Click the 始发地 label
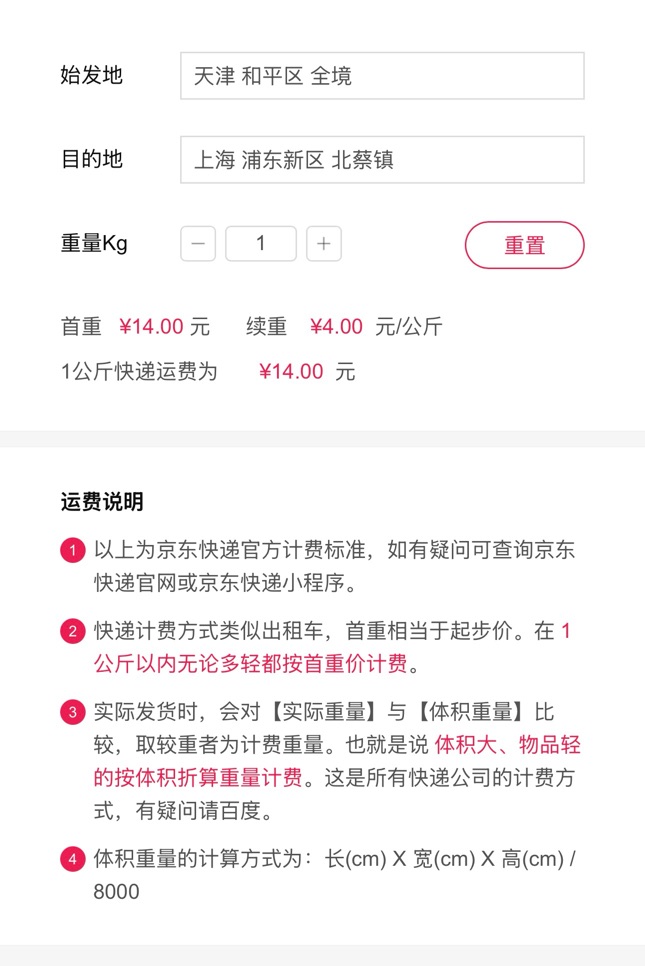 tap(92, 75)
